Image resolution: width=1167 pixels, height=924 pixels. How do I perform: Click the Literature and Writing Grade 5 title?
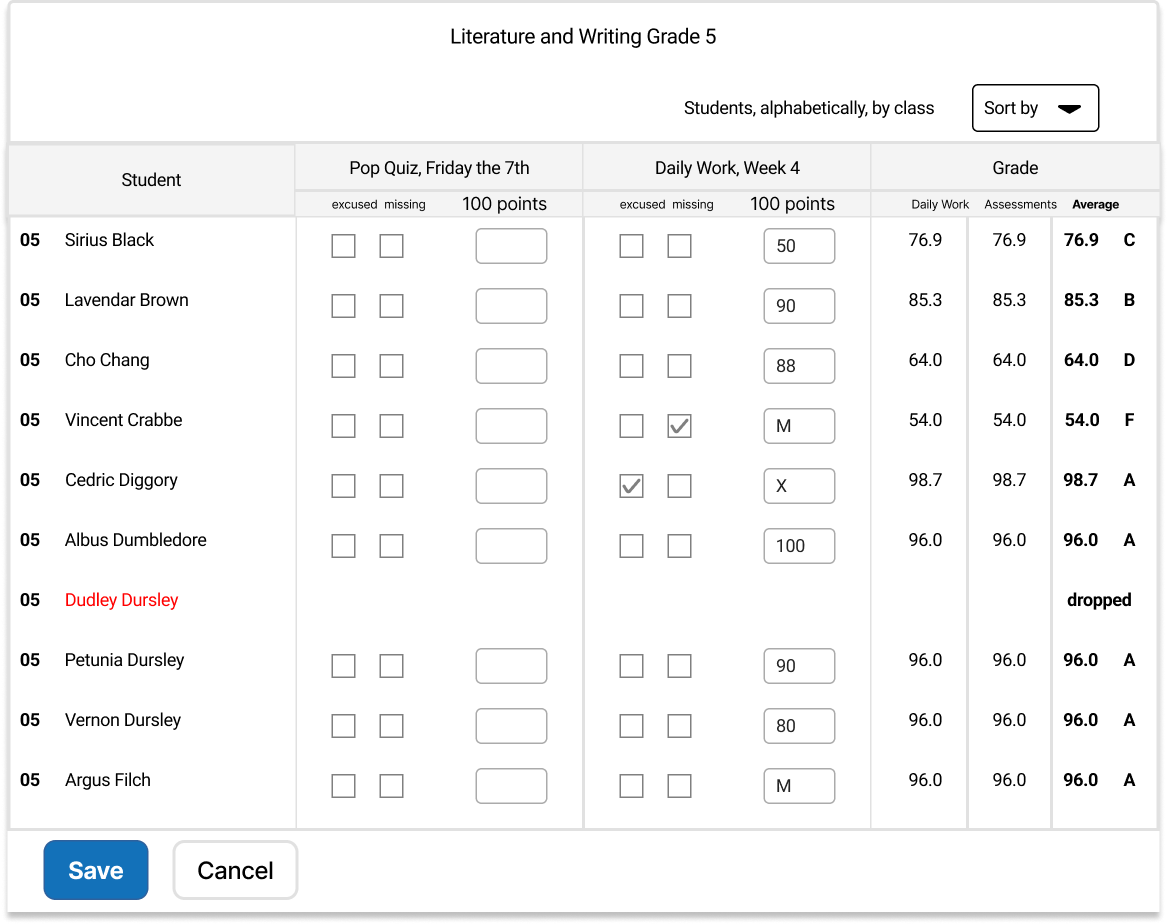583,36
